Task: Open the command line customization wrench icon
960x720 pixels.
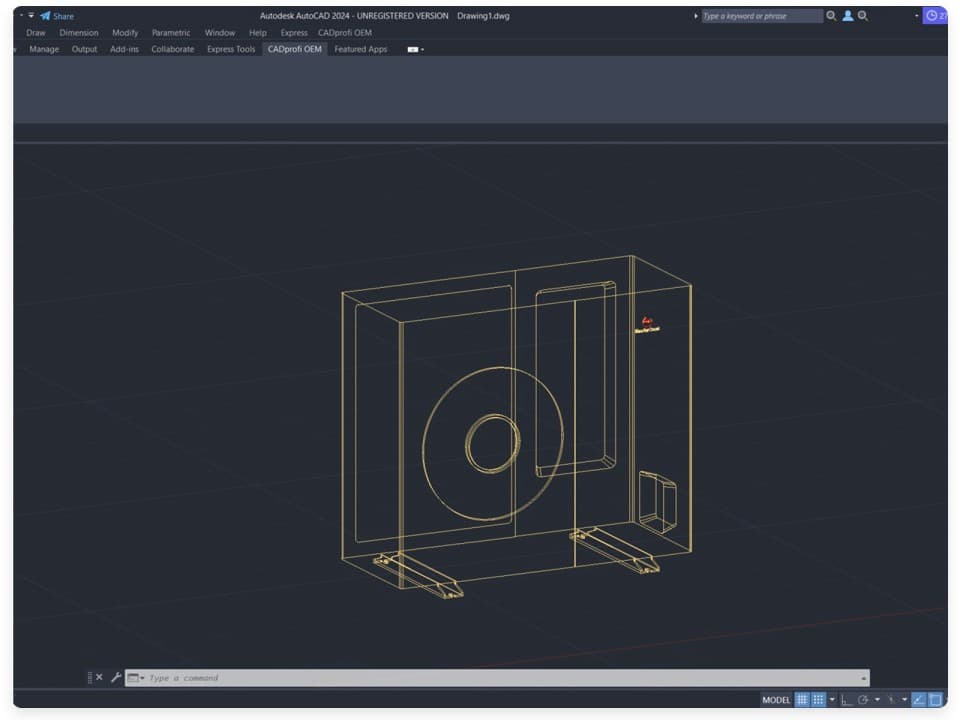Action: pos(114,677)
